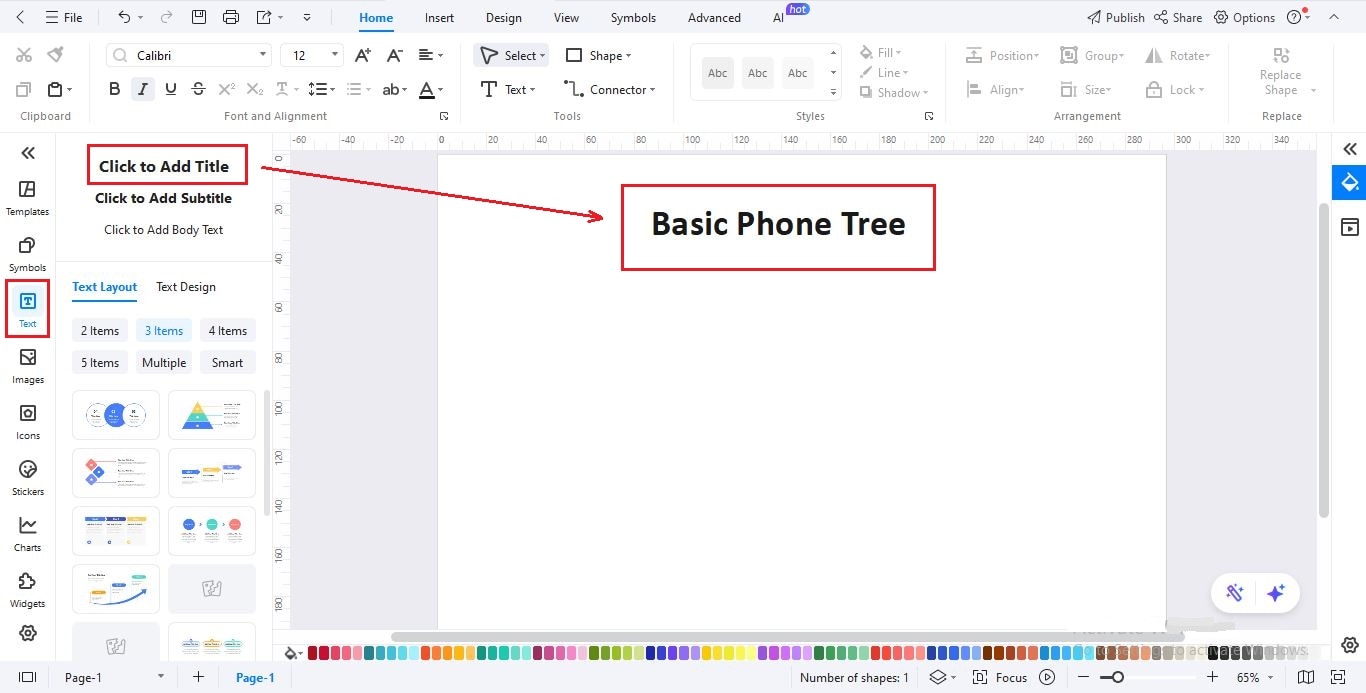Pick the black color swatch in palette
Screen dimensions: 1366x693
(1214, 652)
